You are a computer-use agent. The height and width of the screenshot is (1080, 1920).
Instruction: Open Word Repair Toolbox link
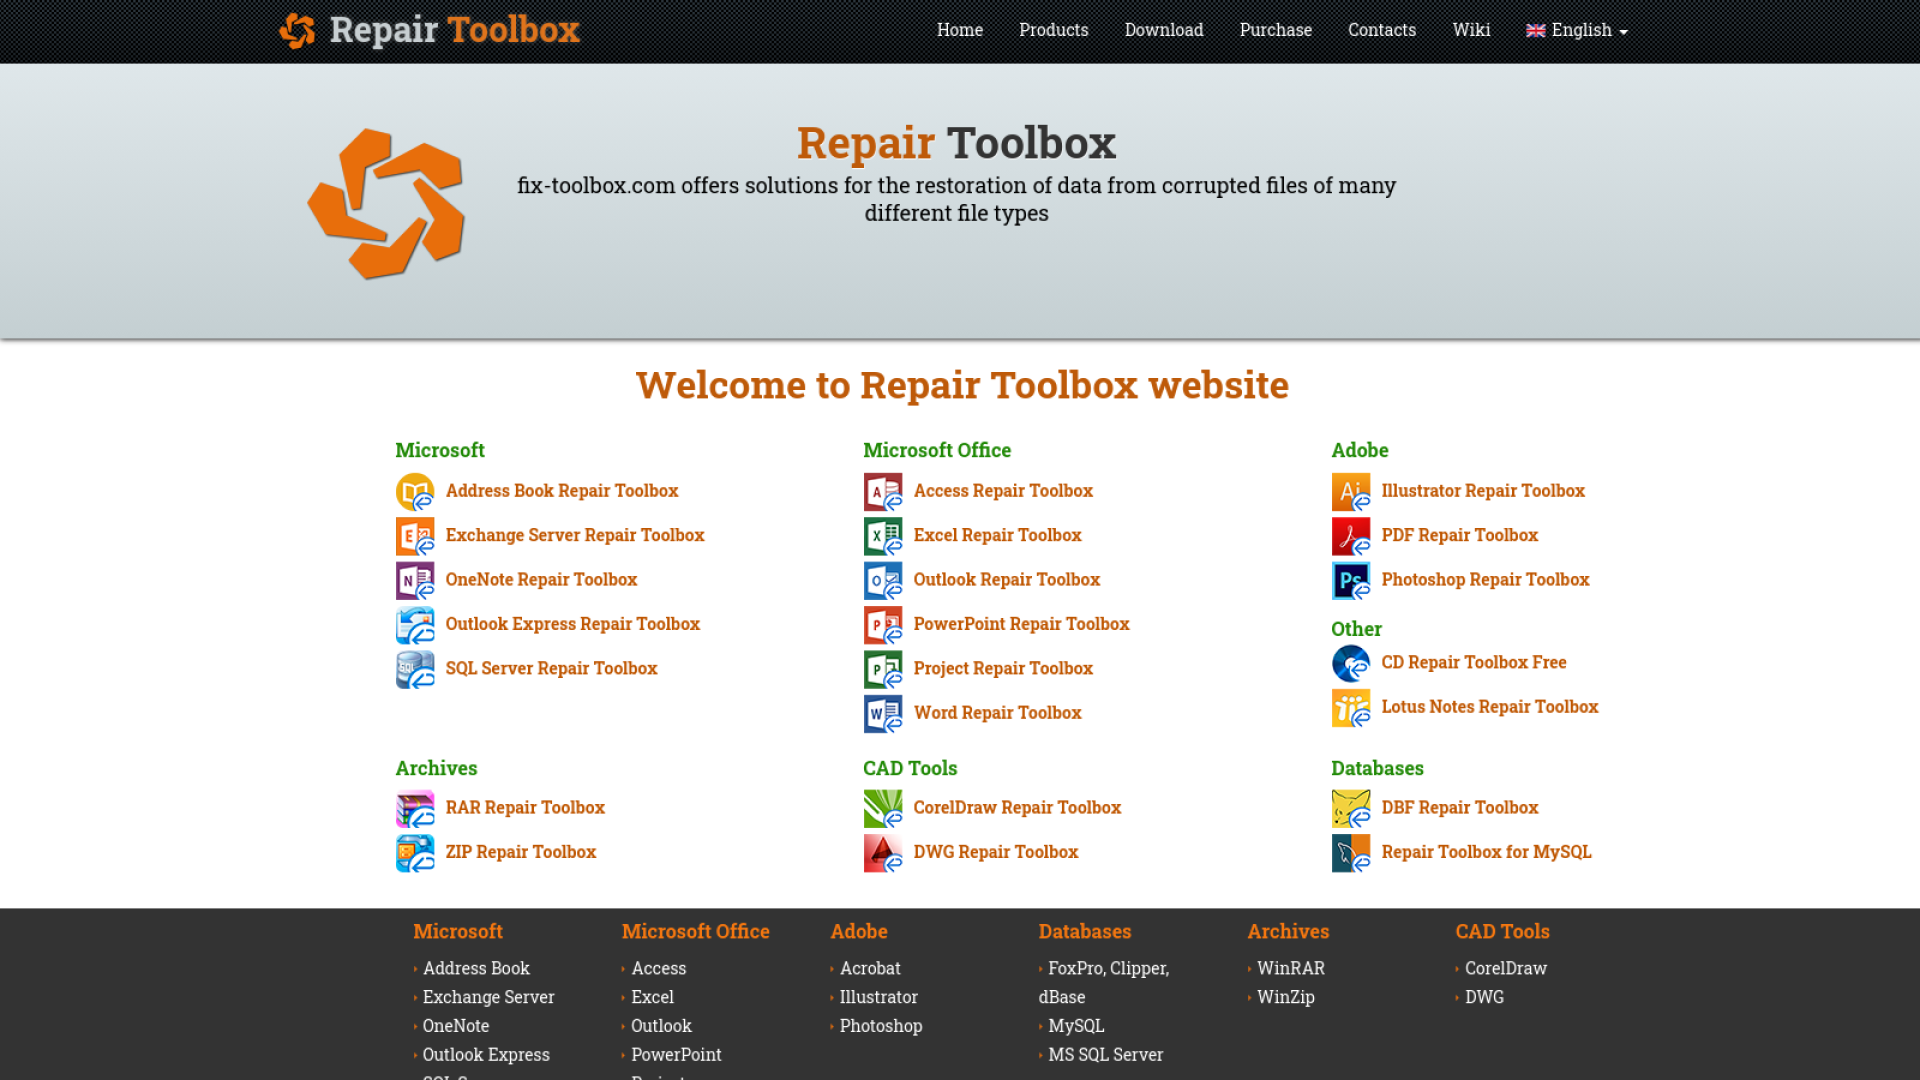[997, 713]
